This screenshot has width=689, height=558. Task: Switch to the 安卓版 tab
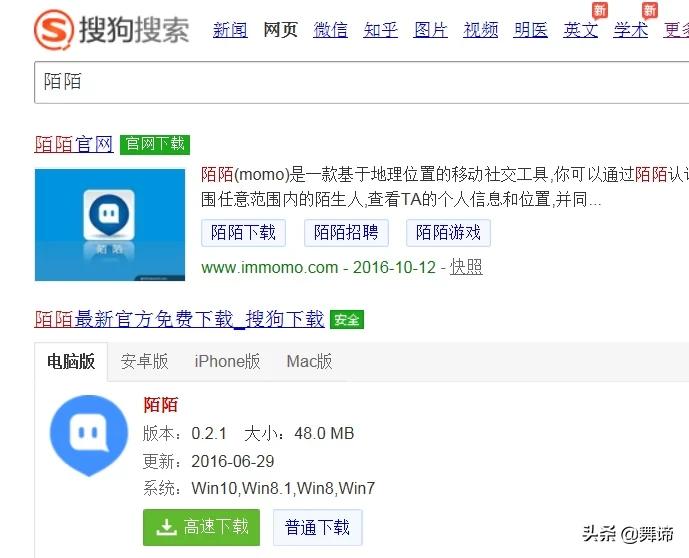point(145,362)
